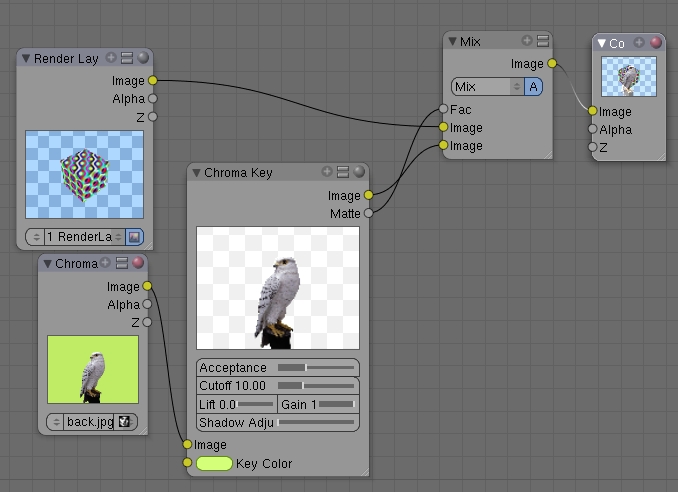Click Chroma Key Image input socket
678x492 pixels.
click(187, 444)
